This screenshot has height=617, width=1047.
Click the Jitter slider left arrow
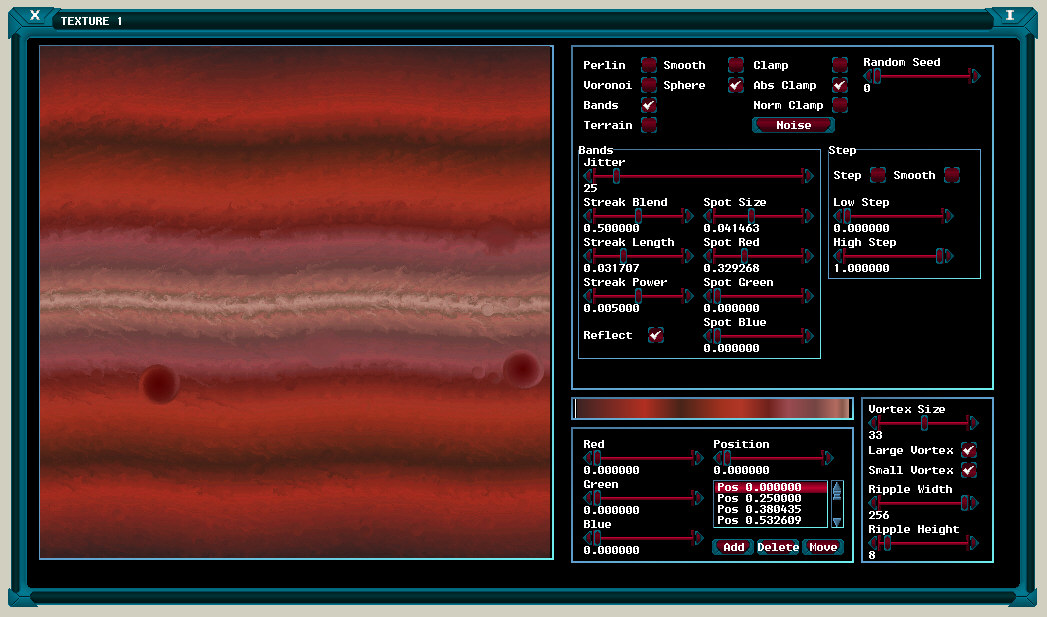point(588,176)
